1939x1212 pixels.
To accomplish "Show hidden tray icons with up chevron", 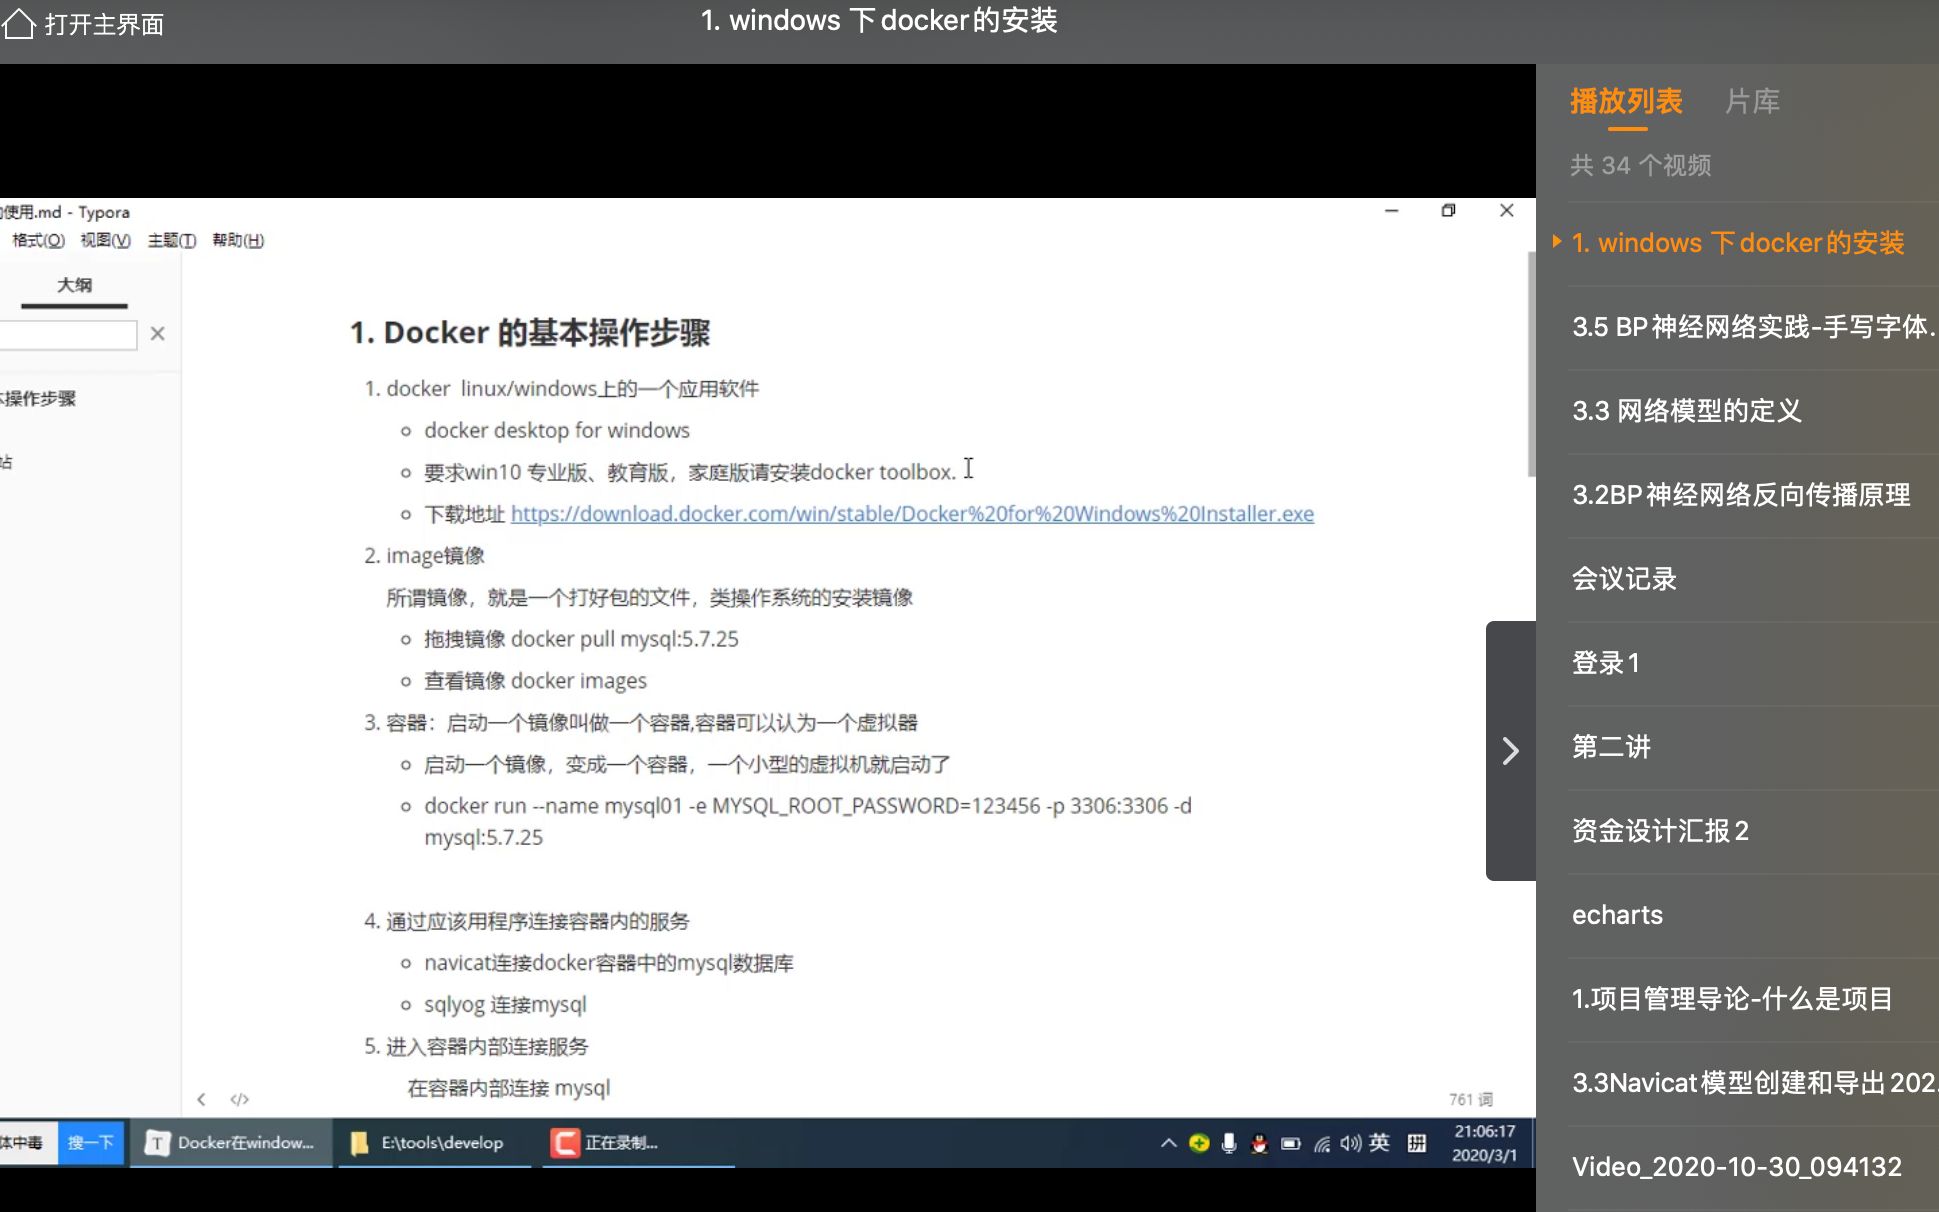I will click(1168, 1143).
